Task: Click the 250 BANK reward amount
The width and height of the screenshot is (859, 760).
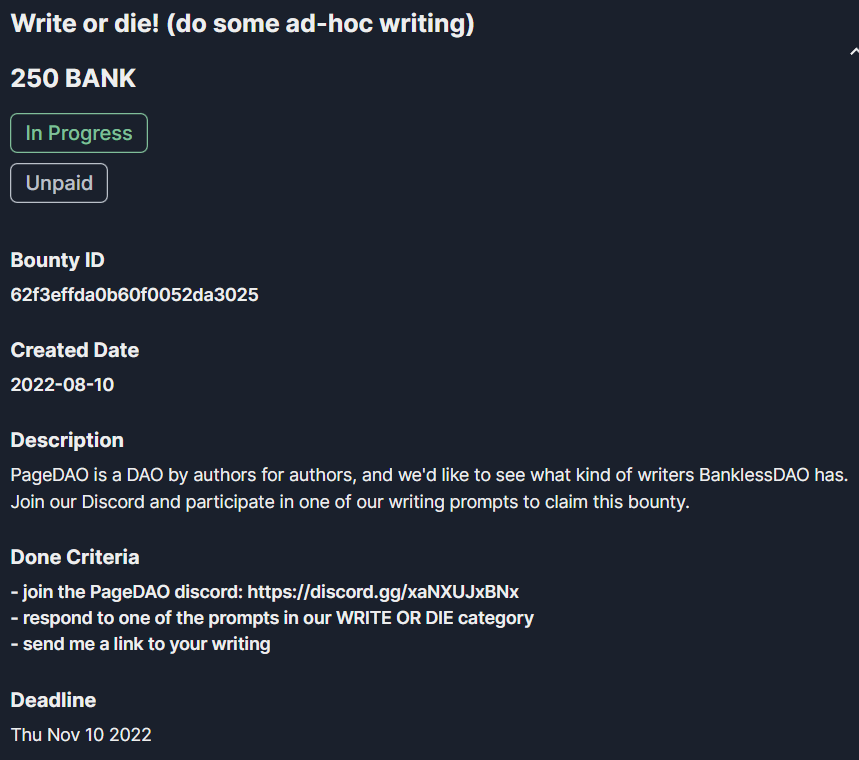Action: pyautogui.click(x=73, y=79)
